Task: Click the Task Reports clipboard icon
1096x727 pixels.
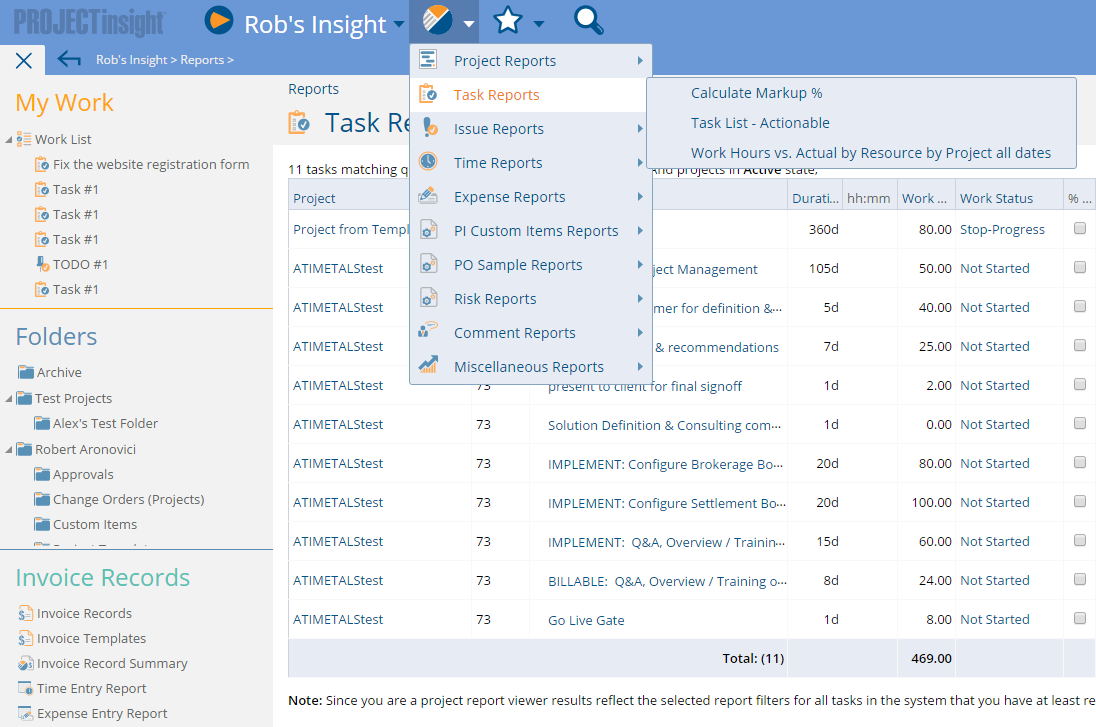Action: click(x=428, y=94)
